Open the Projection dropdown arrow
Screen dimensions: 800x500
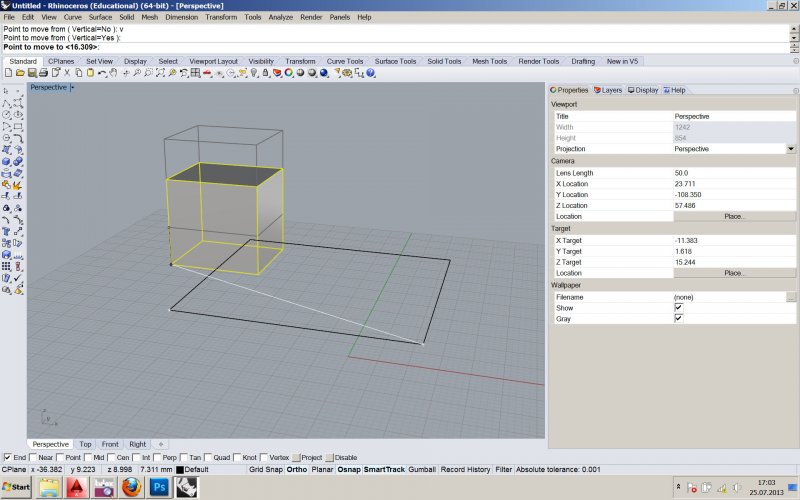[x=790, y=148]
